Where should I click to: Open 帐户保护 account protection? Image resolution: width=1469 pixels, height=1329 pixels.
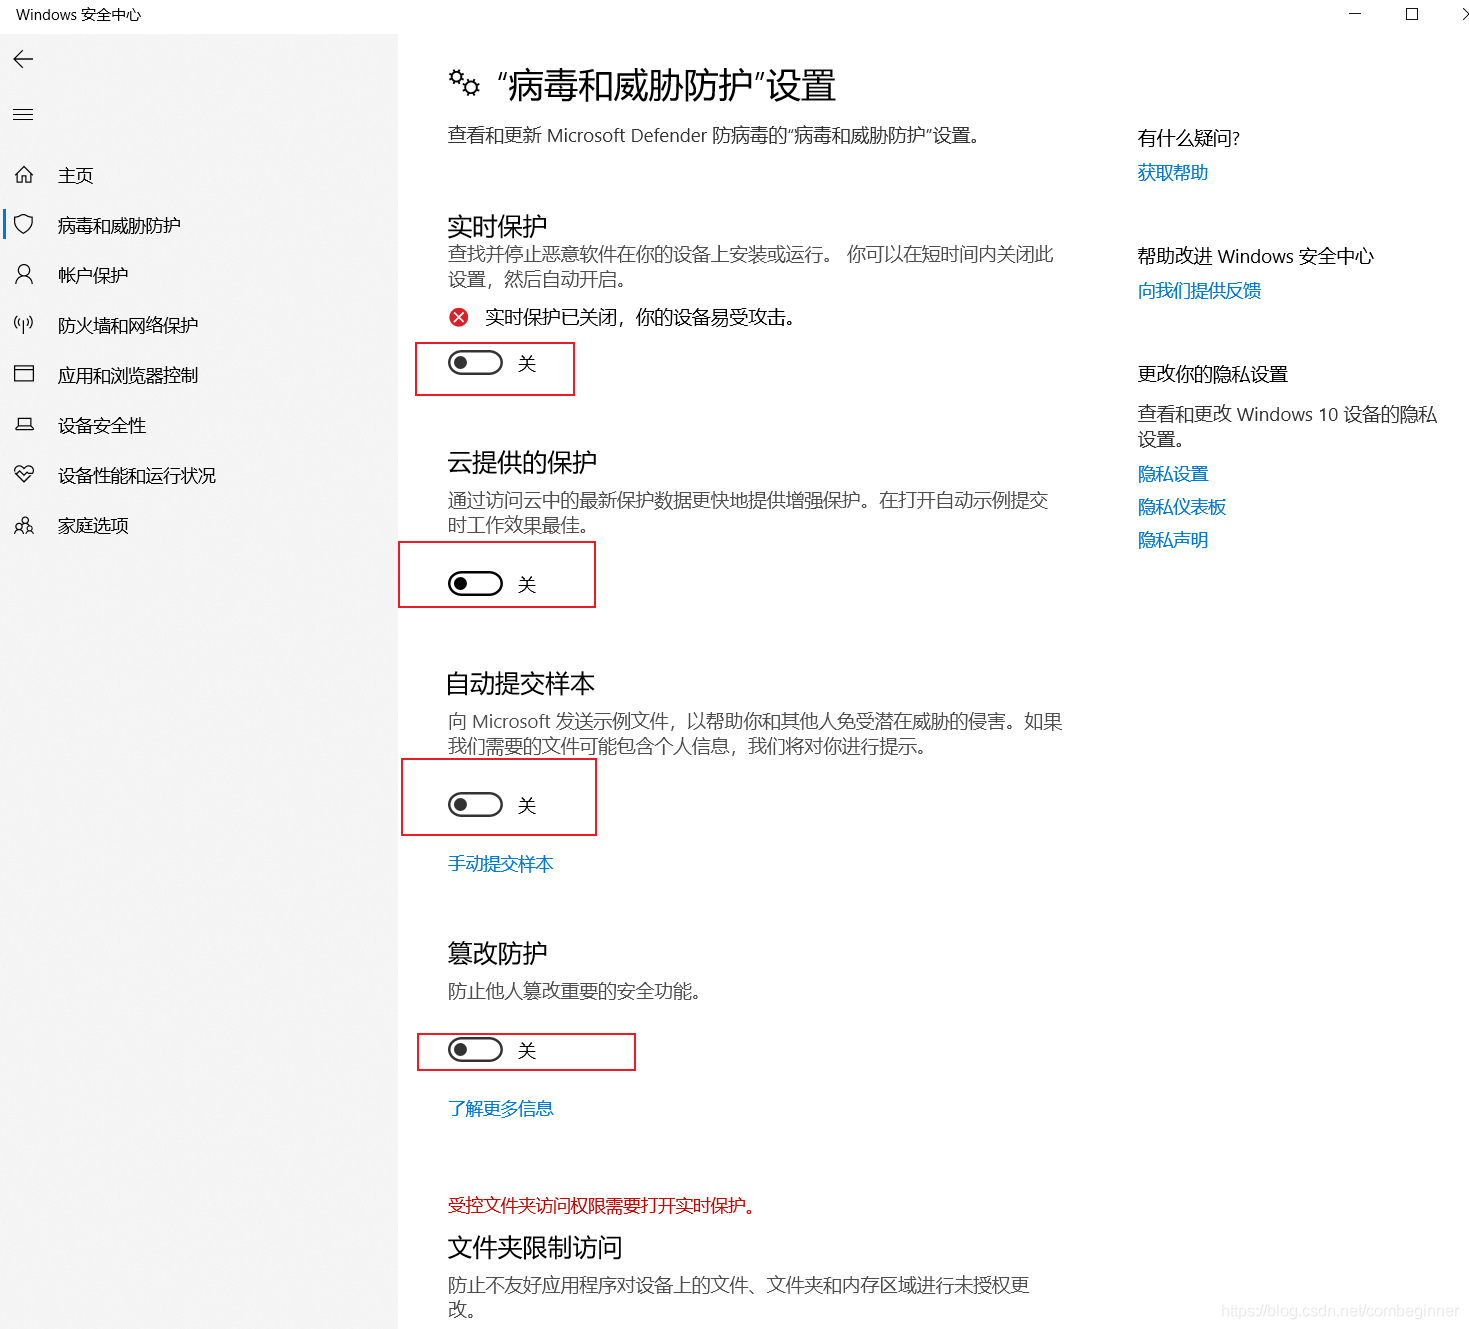tap(92, 274)
